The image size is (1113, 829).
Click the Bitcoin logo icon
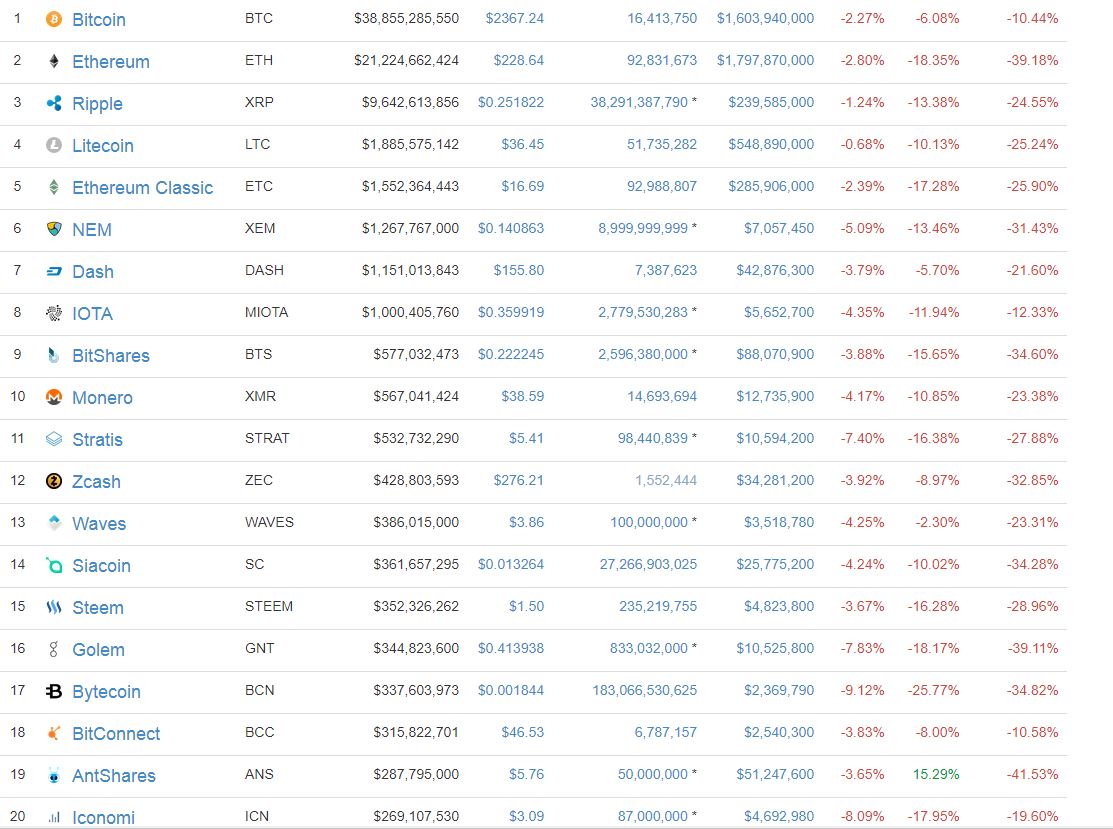tap(54, 19)
